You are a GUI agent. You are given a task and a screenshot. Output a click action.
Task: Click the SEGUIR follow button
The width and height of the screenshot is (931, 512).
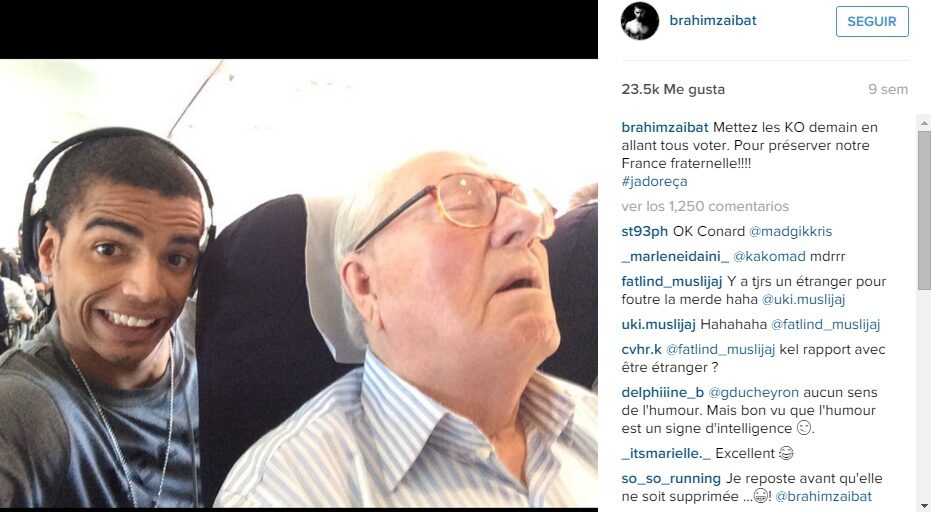coord(872,21)
